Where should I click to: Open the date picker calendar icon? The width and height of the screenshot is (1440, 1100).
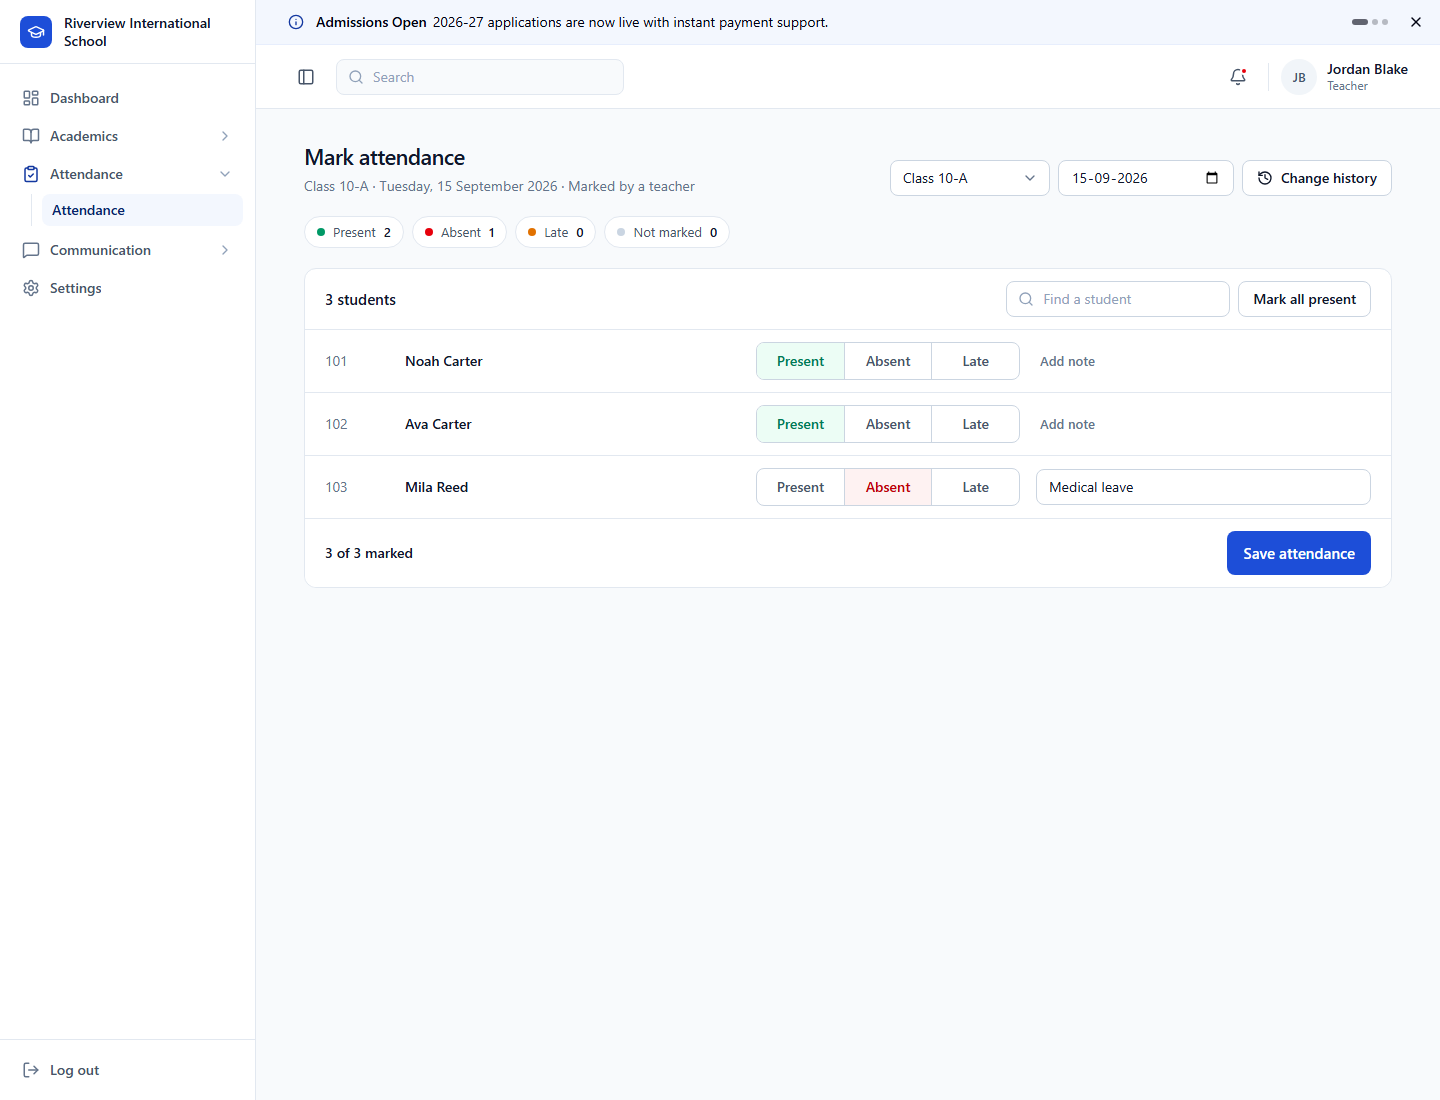[x=1212, y=178]
